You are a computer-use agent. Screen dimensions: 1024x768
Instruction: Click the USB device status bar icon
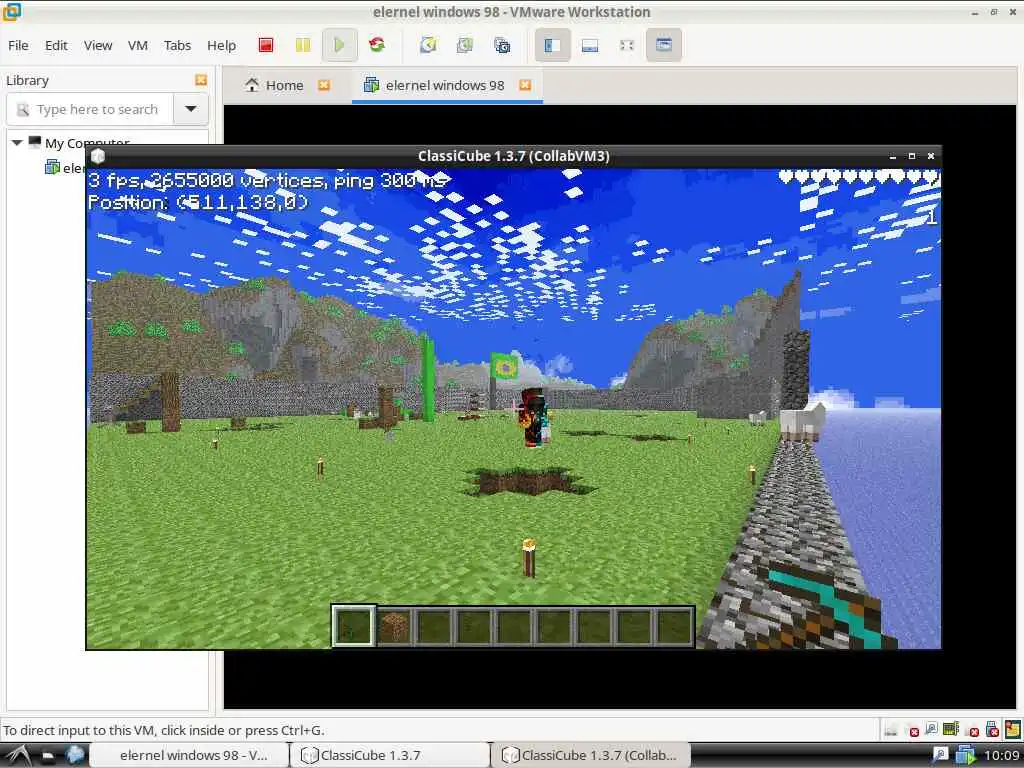pyautogui.click(x=992, y=729)
